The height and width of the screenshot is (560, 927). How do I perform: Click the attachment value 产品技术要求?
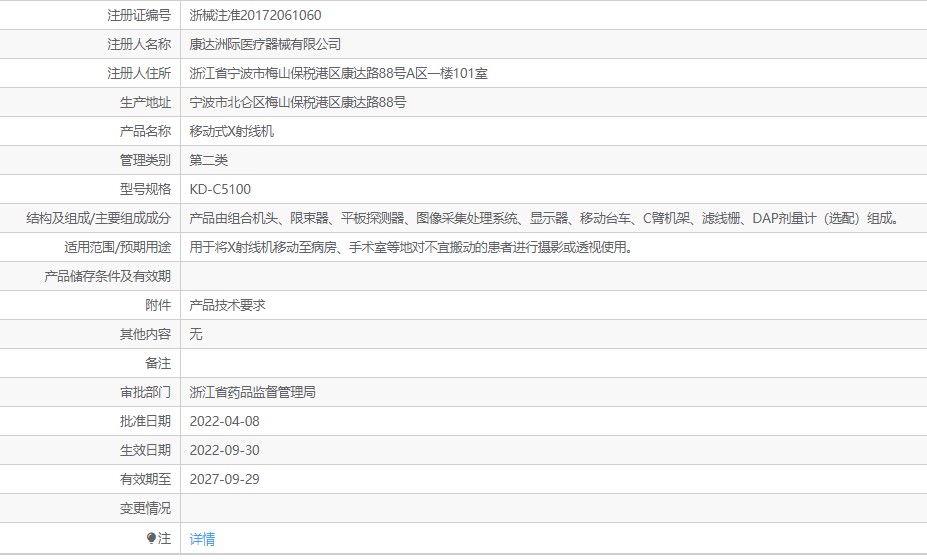[x=228, y=305]
